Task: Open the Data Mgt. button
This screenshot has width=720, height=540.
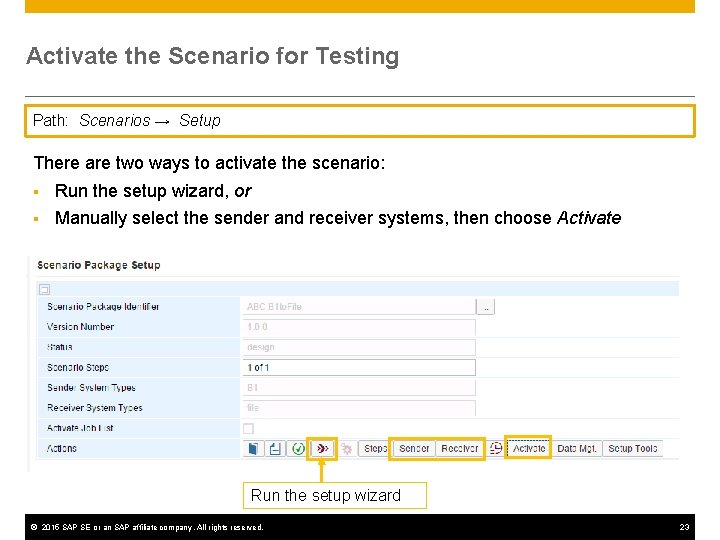Action: [x=577, y=448]
